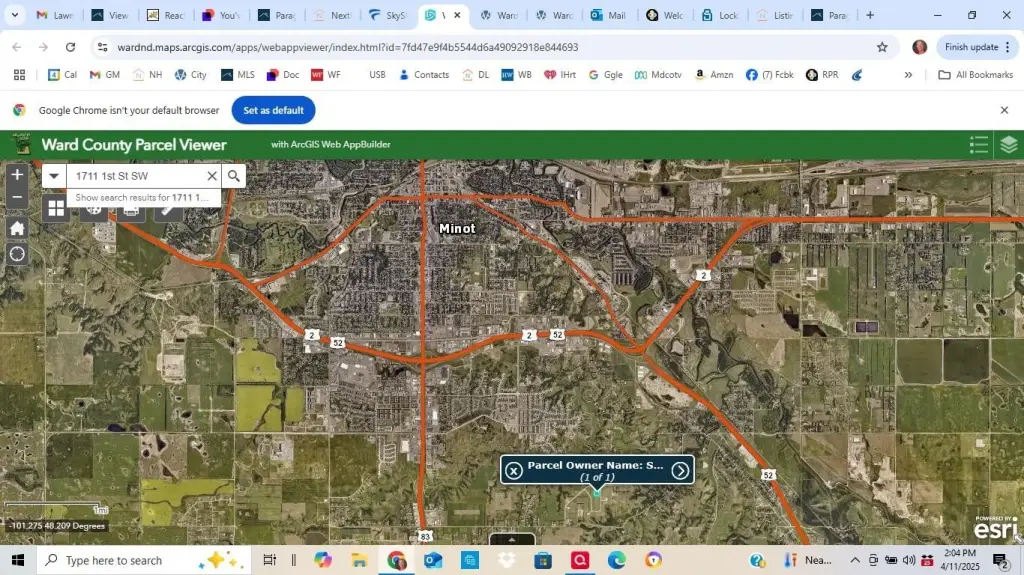
Task: Zoom out on the parcel map
Action: click(x=17, y=197)
